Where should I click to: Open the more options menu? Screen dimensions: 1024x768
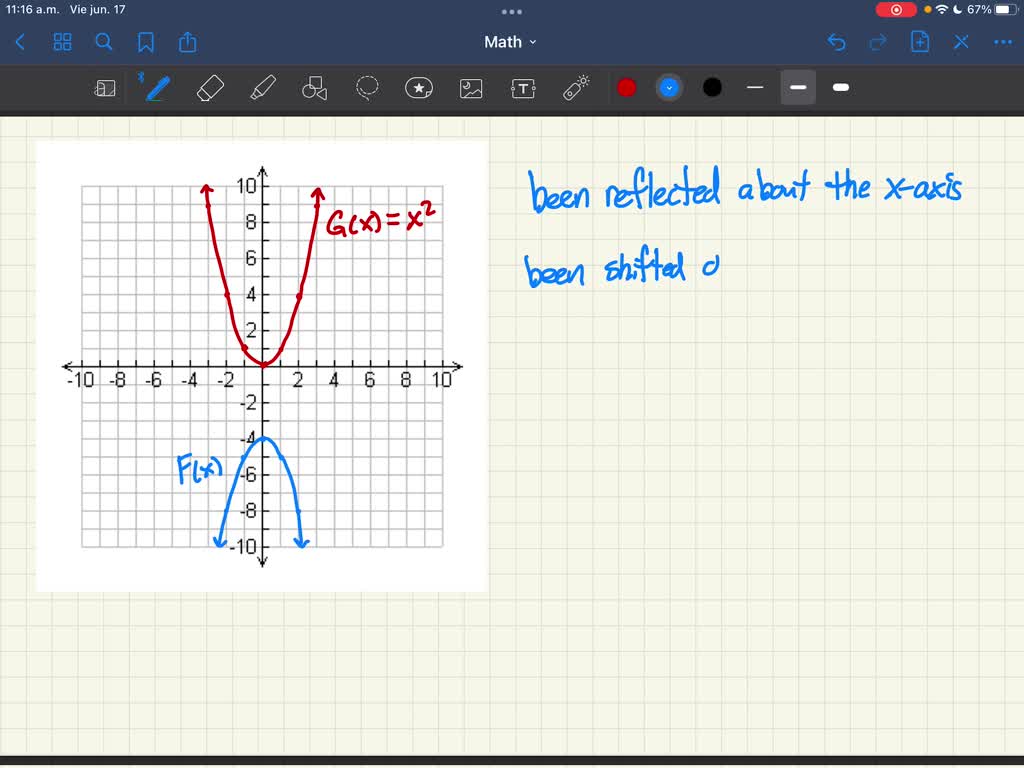(1003, 42)
